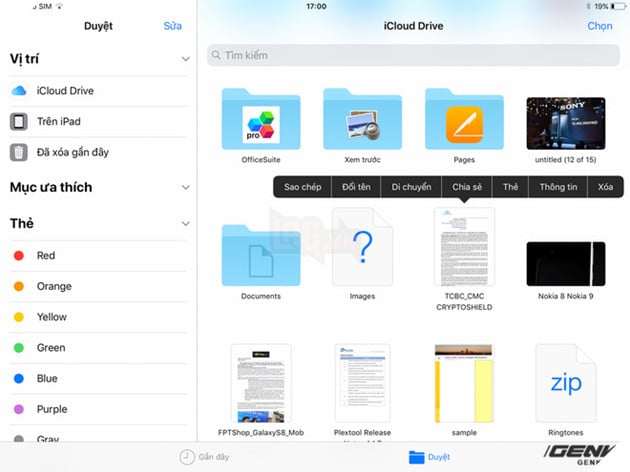Open the Documents folder
The height and width of the screenshot is (472, 630).
[260, 255]
